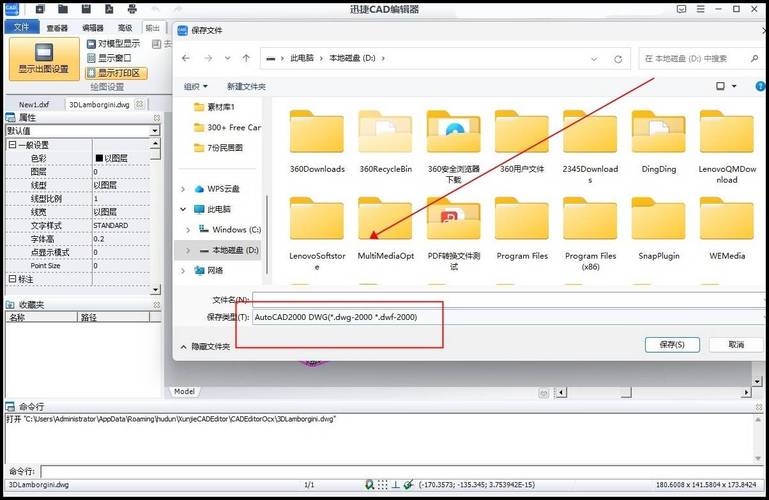Viewport: 769px width, 500px height.
Task: Click the 字体高 0.2 value
Action: pyautogui.click(x=120, y=239)
